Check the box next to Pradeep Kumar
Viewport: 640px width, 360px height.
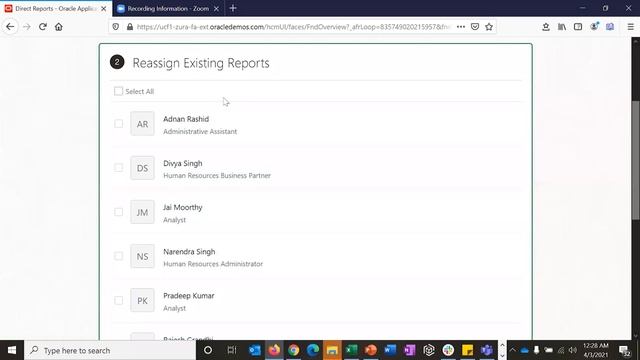pyautogui.click(x=118, y=300)
